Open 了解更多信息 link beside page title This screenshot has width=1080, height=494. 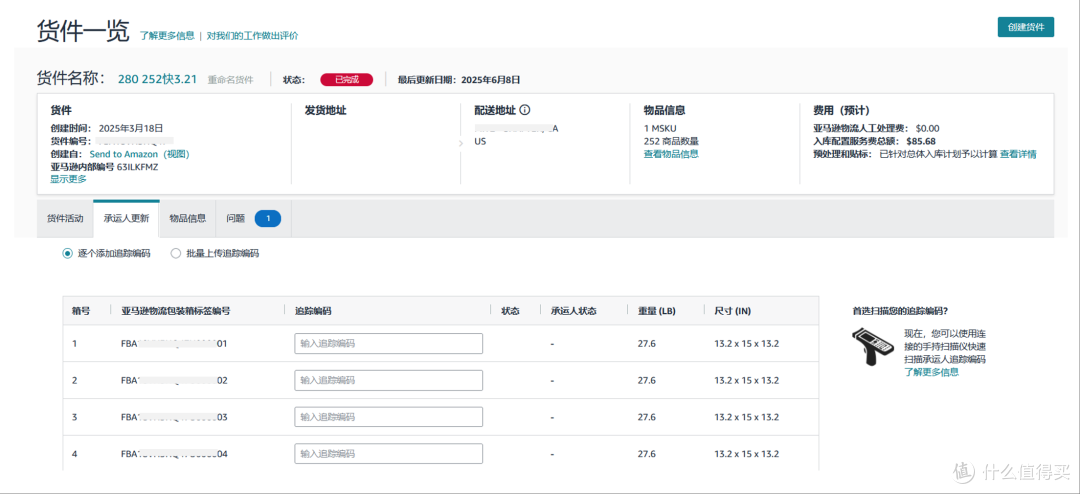pos(167,36)
